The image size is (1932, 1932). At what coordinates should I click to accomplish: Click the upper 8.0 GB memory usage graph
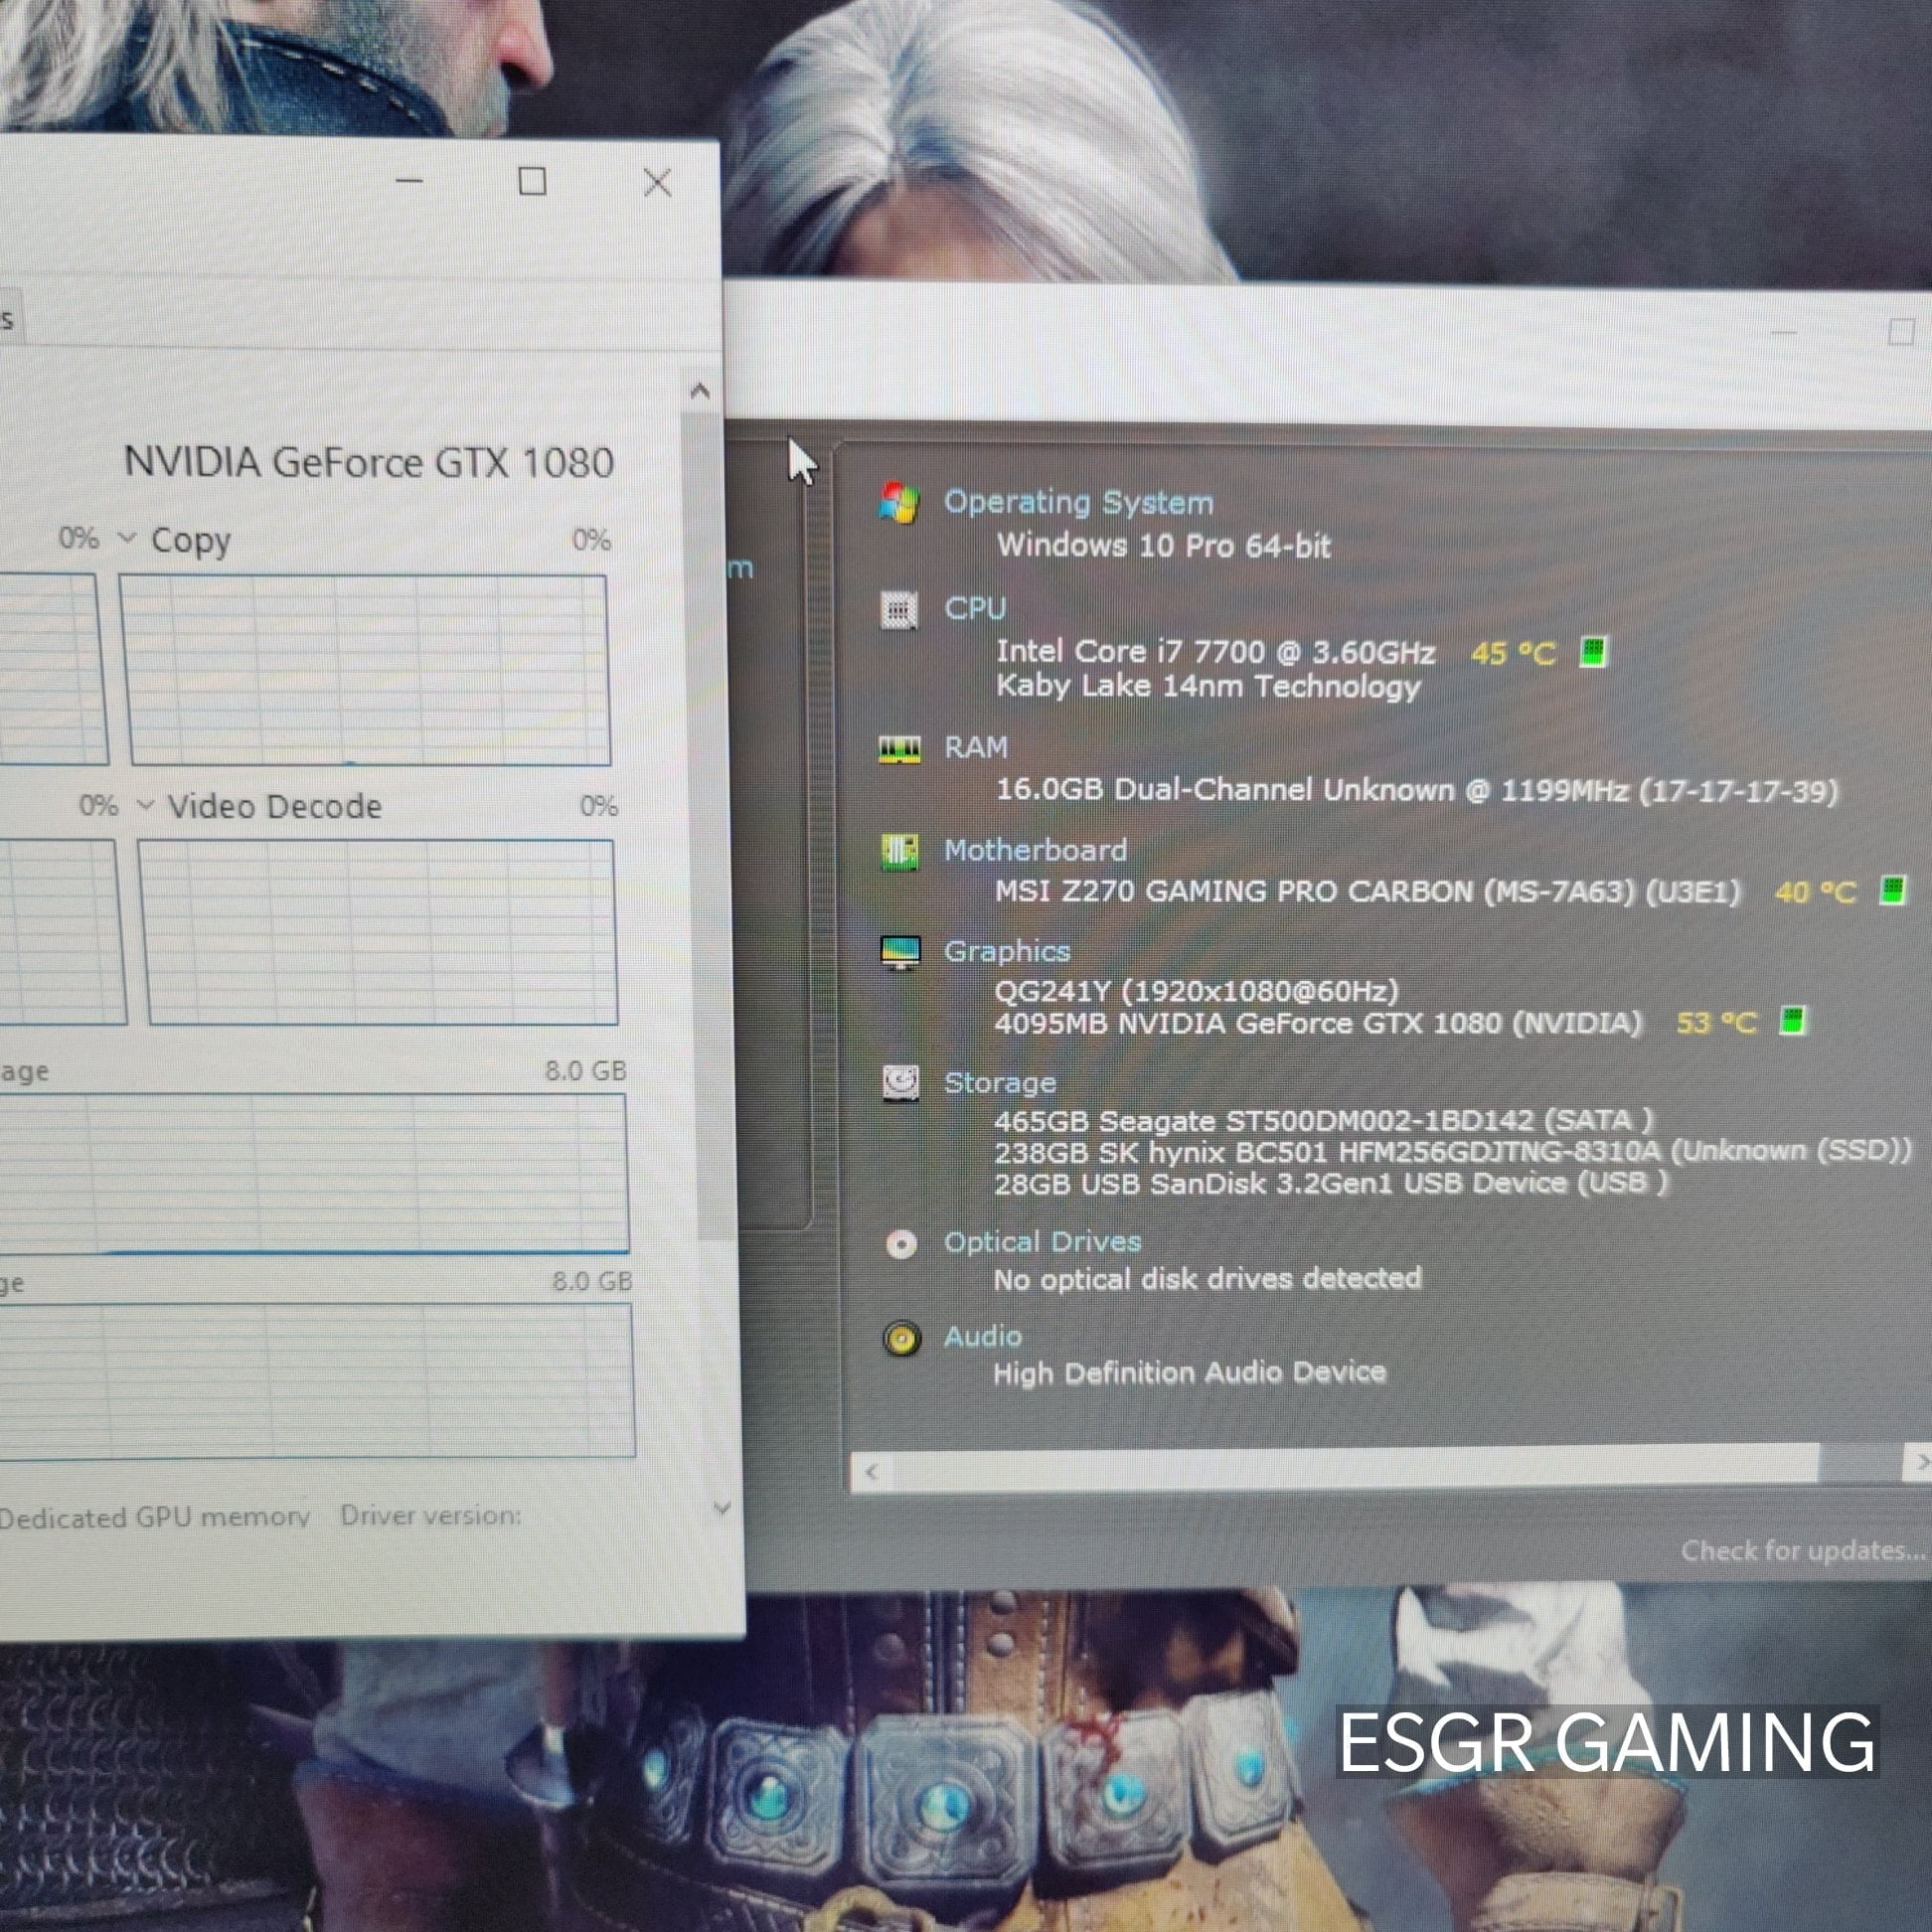(314, 1172)
